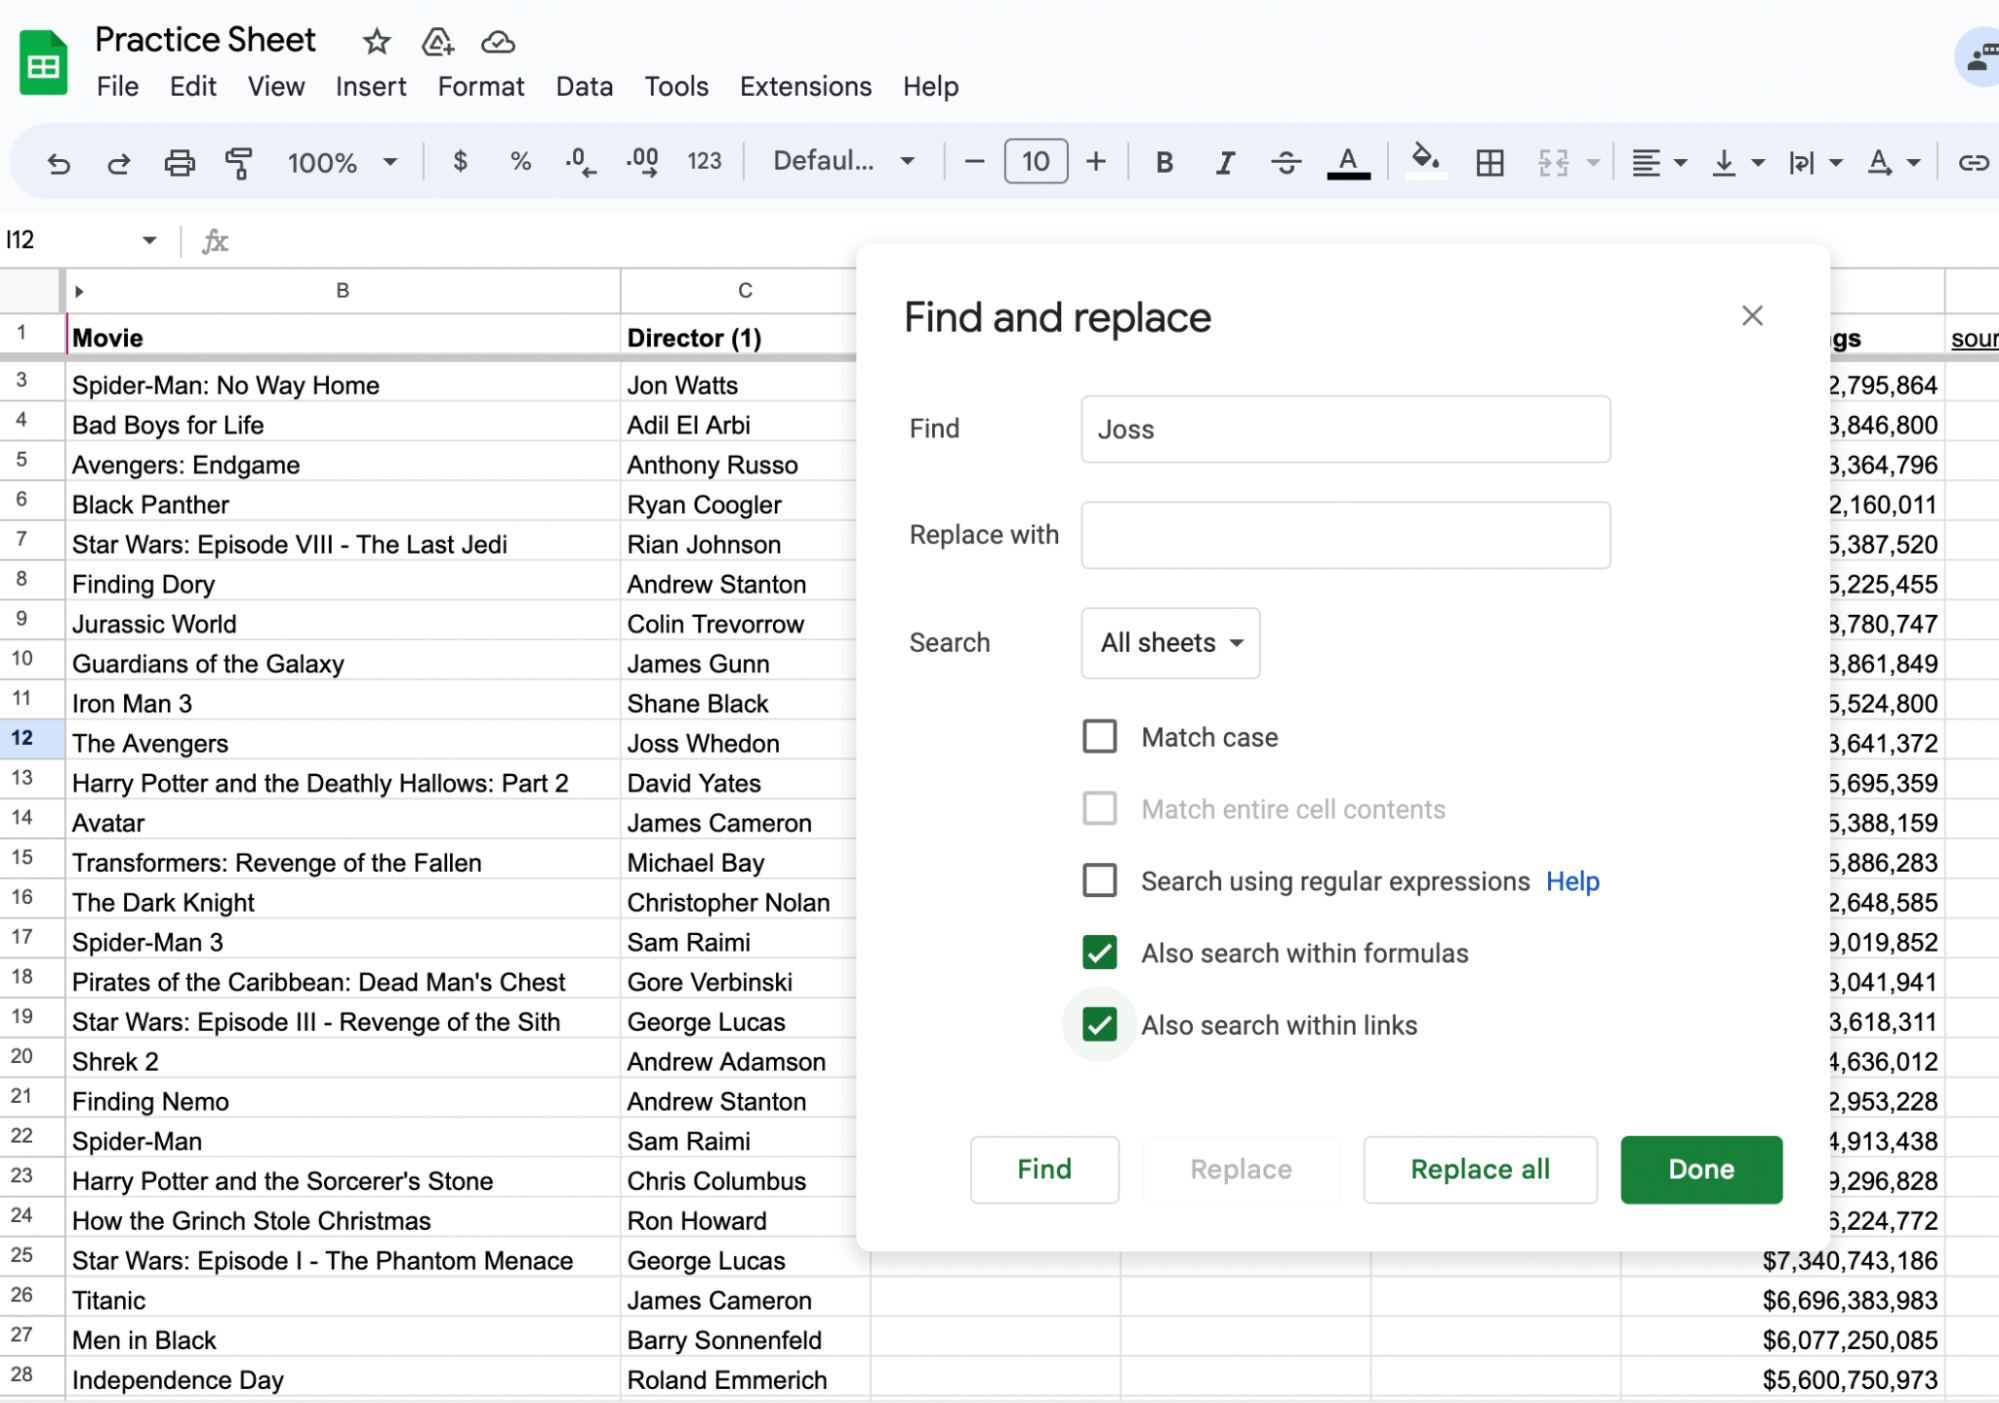This screenshot has width=1999, height=1403.
Task: Open the Insert menu
Action: coord(371,87)
